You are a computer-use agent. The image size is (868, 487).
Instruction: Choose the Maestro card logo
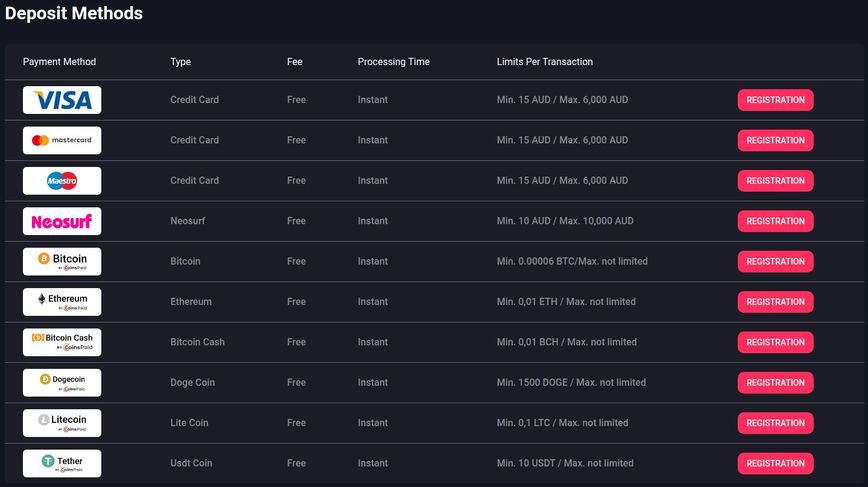pos(62,181)
